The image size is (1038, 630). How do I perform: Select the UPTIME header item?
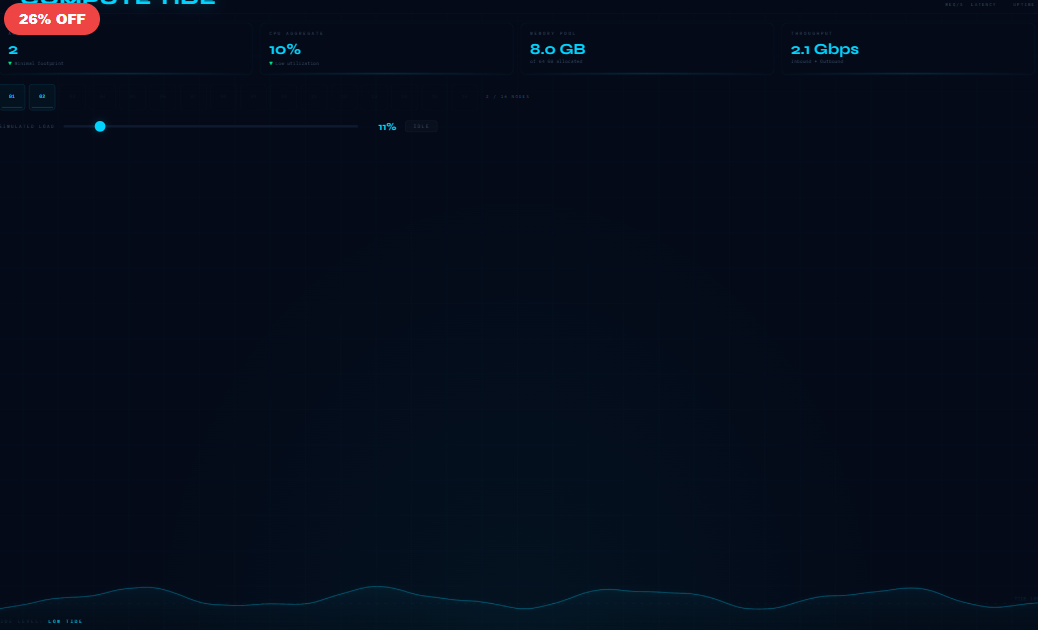(1024, 5)
